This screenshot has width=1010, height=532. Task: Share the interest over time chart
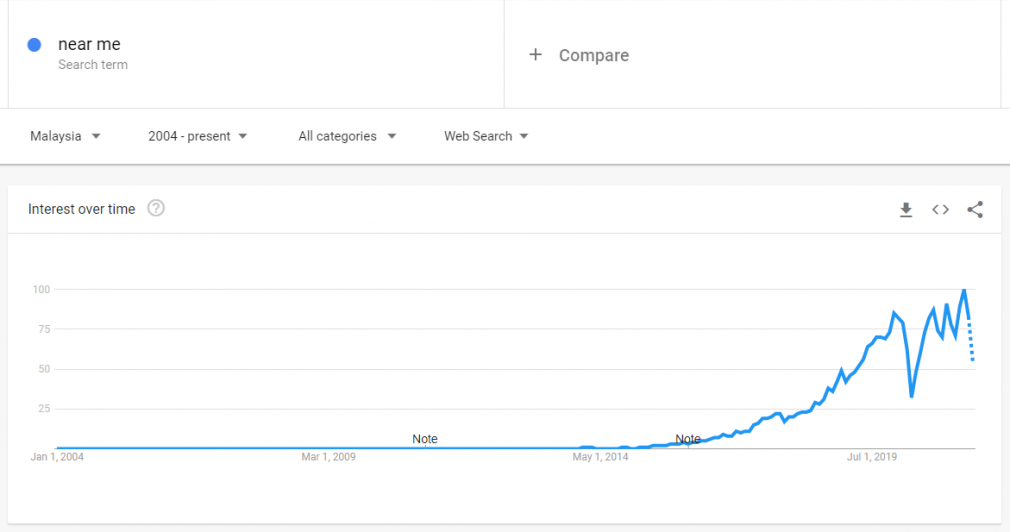point(975,209)
